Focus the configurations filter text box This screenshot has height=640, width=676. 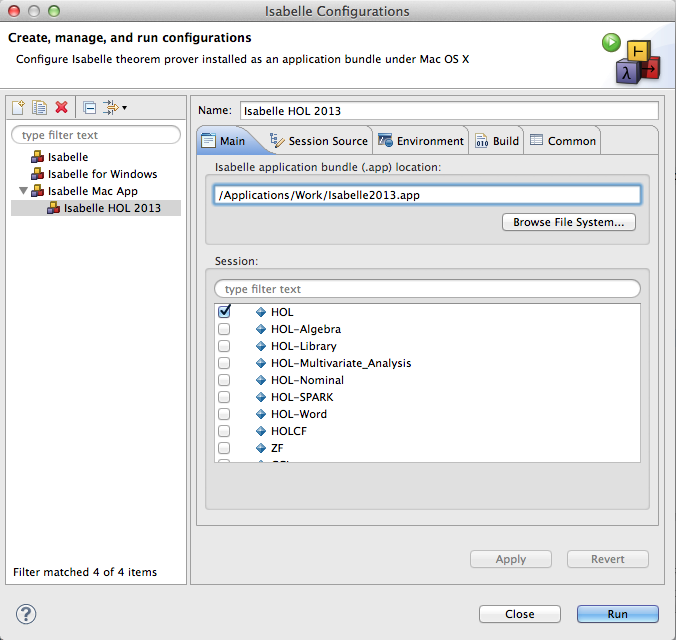96,135
